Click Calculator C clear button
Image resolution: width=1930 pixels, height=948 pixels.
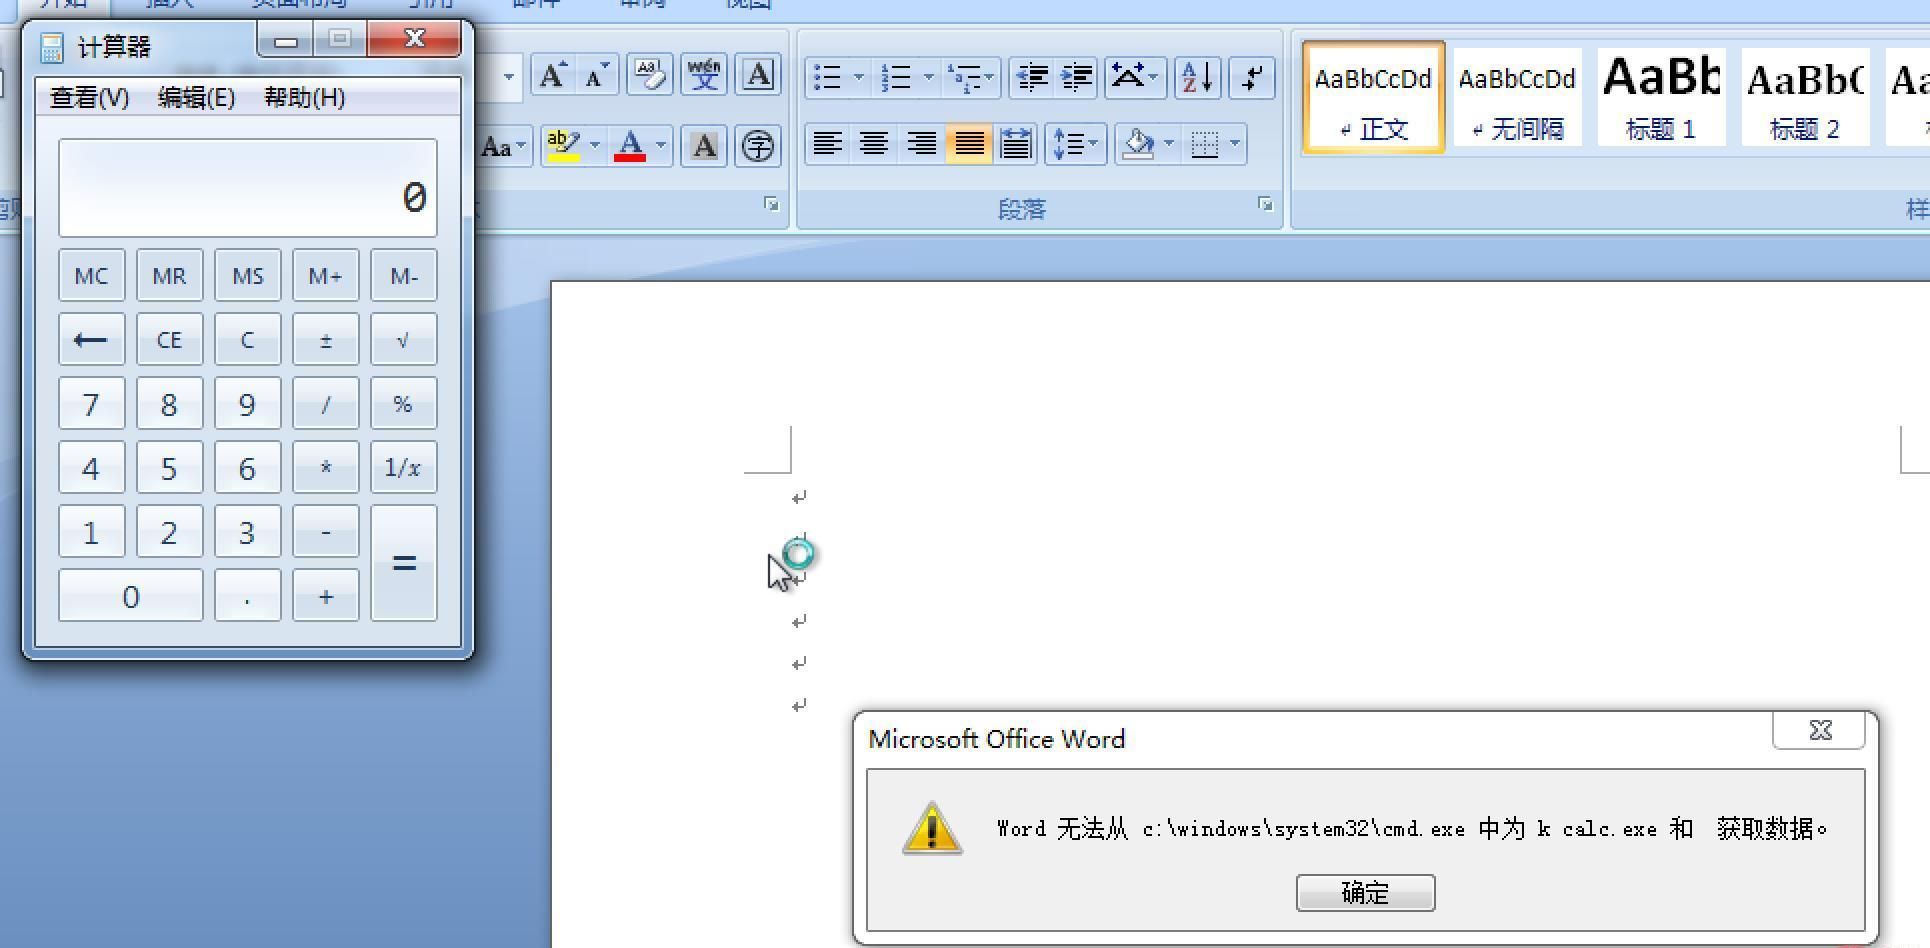tap(247, 340)
